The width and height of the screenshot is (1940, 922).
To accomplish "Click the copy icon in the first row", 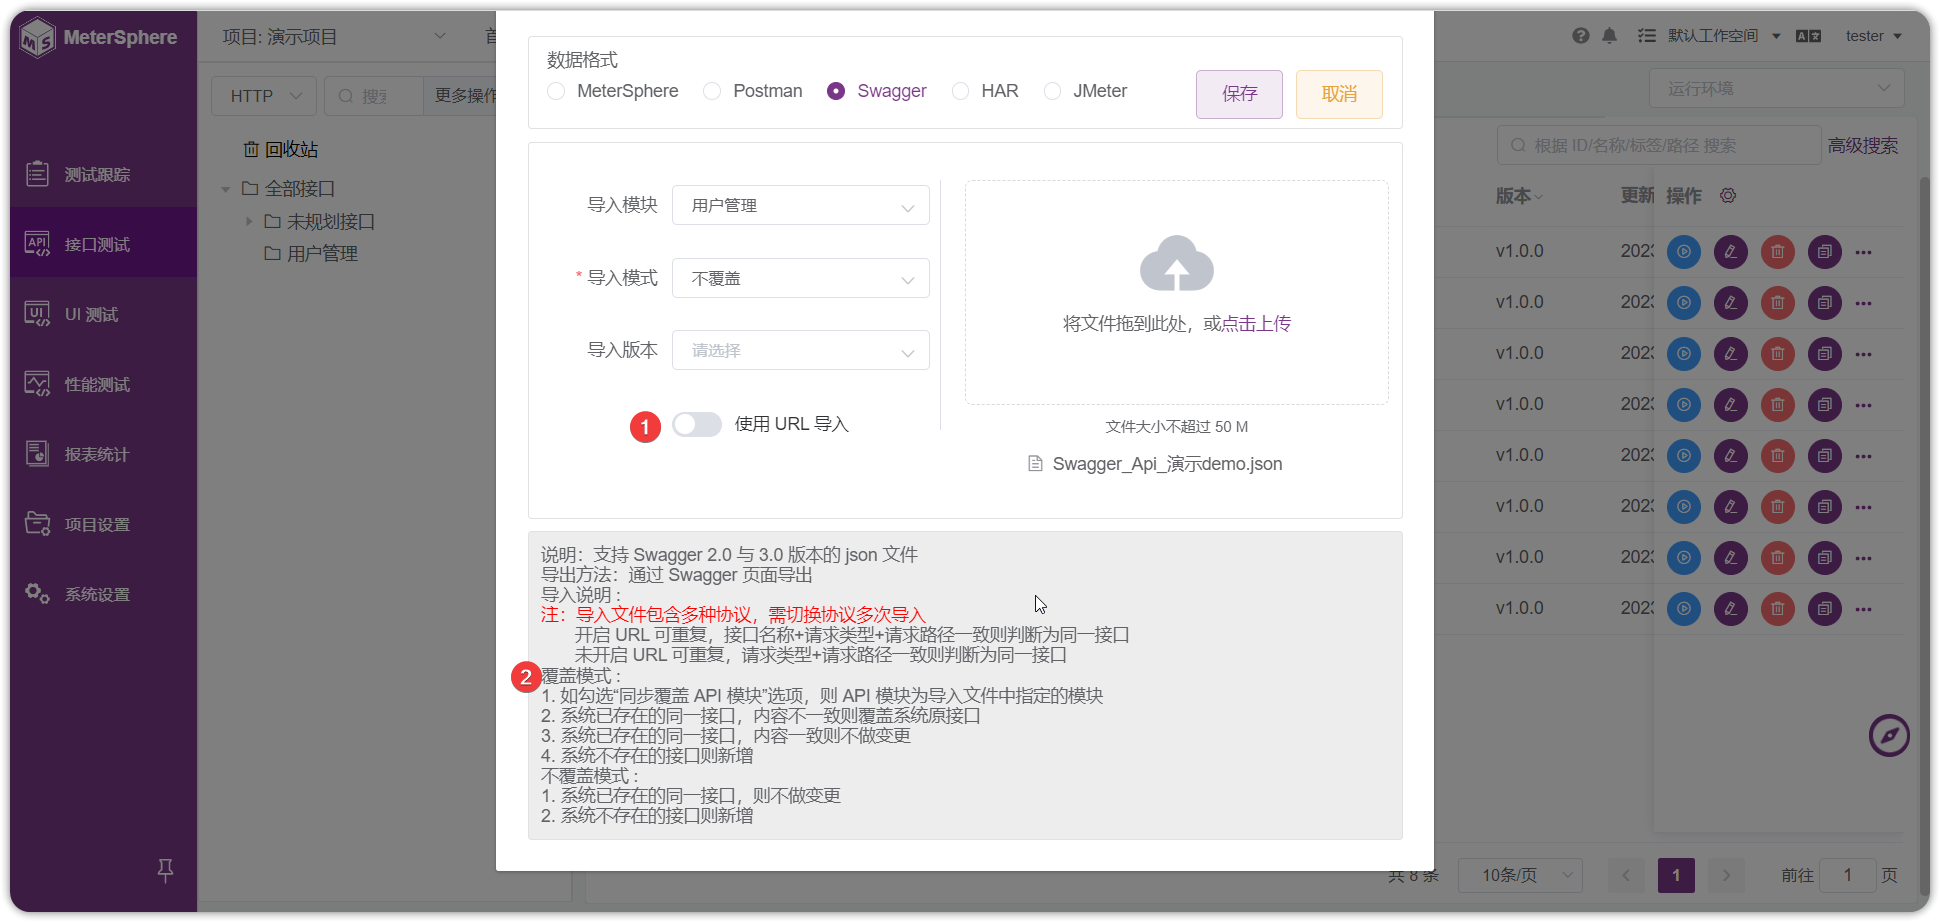I will coord(1825,252).
